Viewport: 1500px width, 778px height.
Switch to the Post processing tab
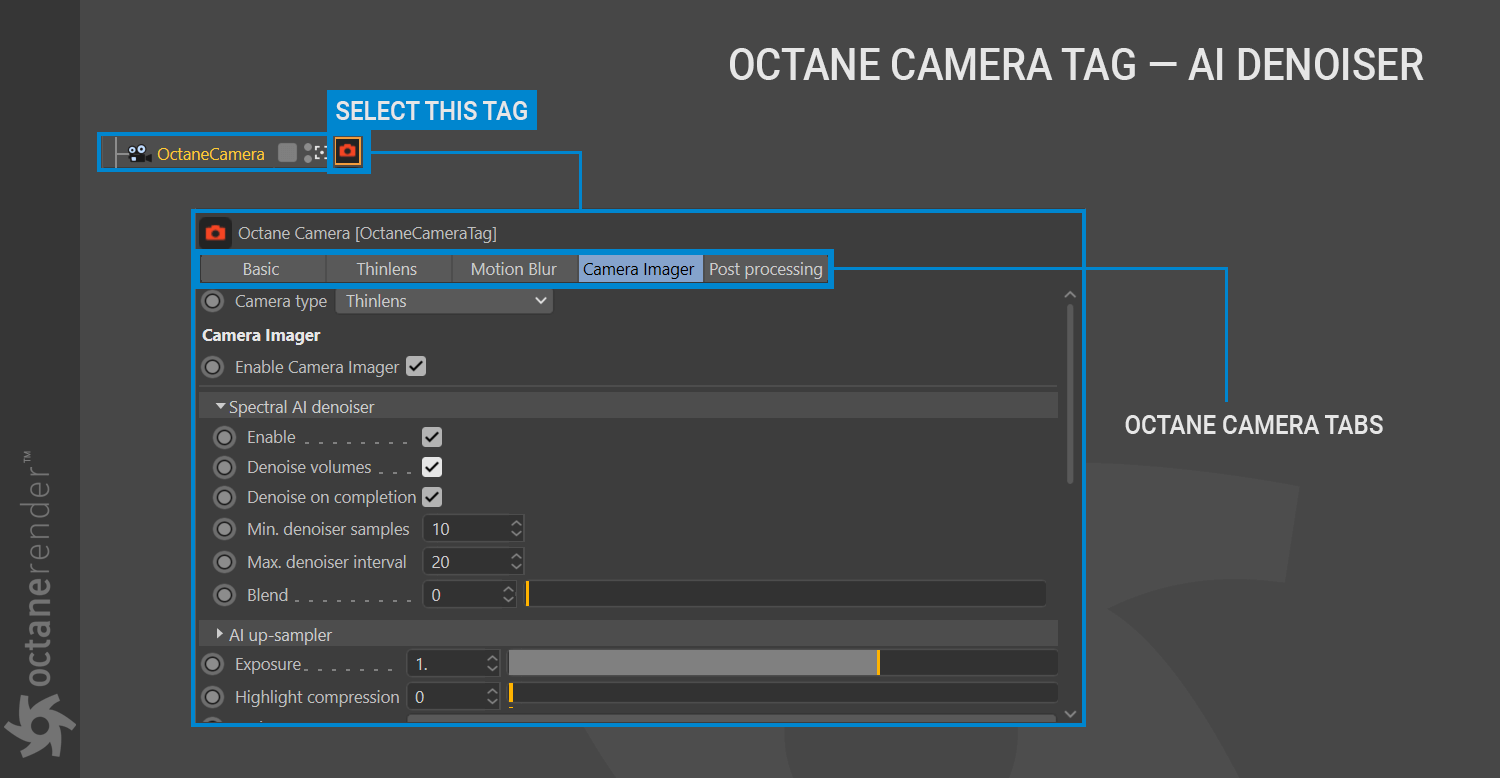[766, 269]
